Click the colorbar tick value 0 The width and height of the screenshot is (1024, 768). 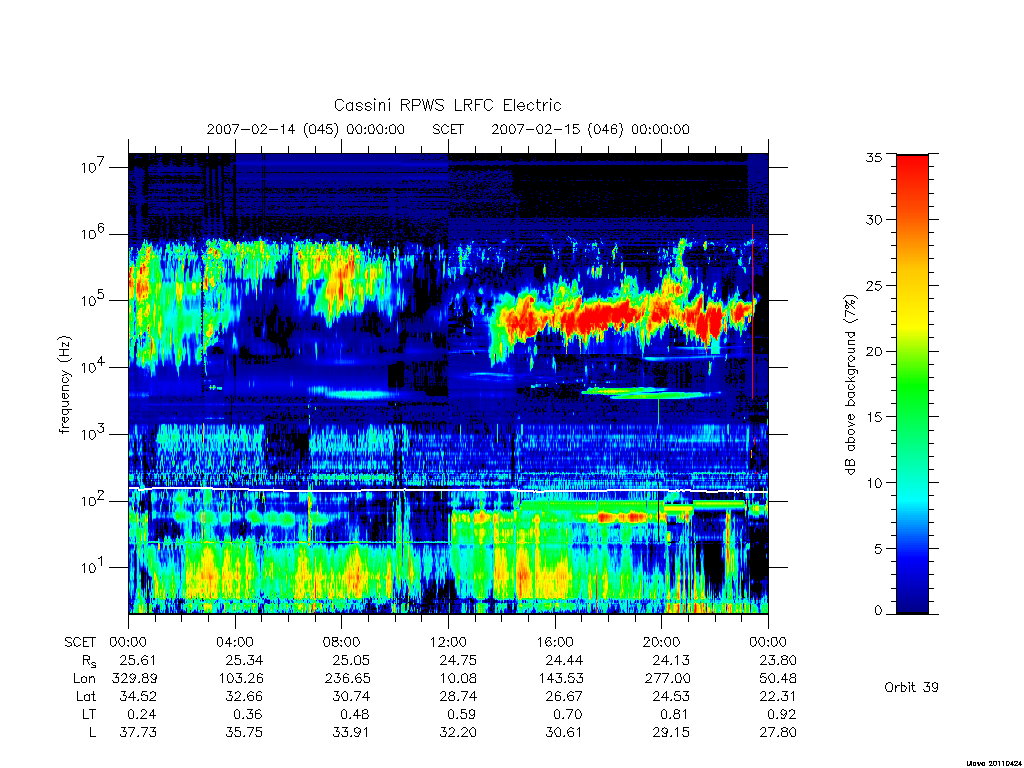tap(878, 611)
